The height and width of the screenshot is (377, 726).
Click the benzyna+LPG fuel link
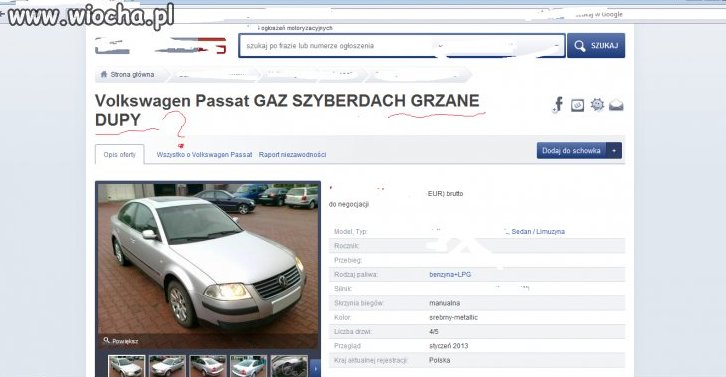click(450, 275)
